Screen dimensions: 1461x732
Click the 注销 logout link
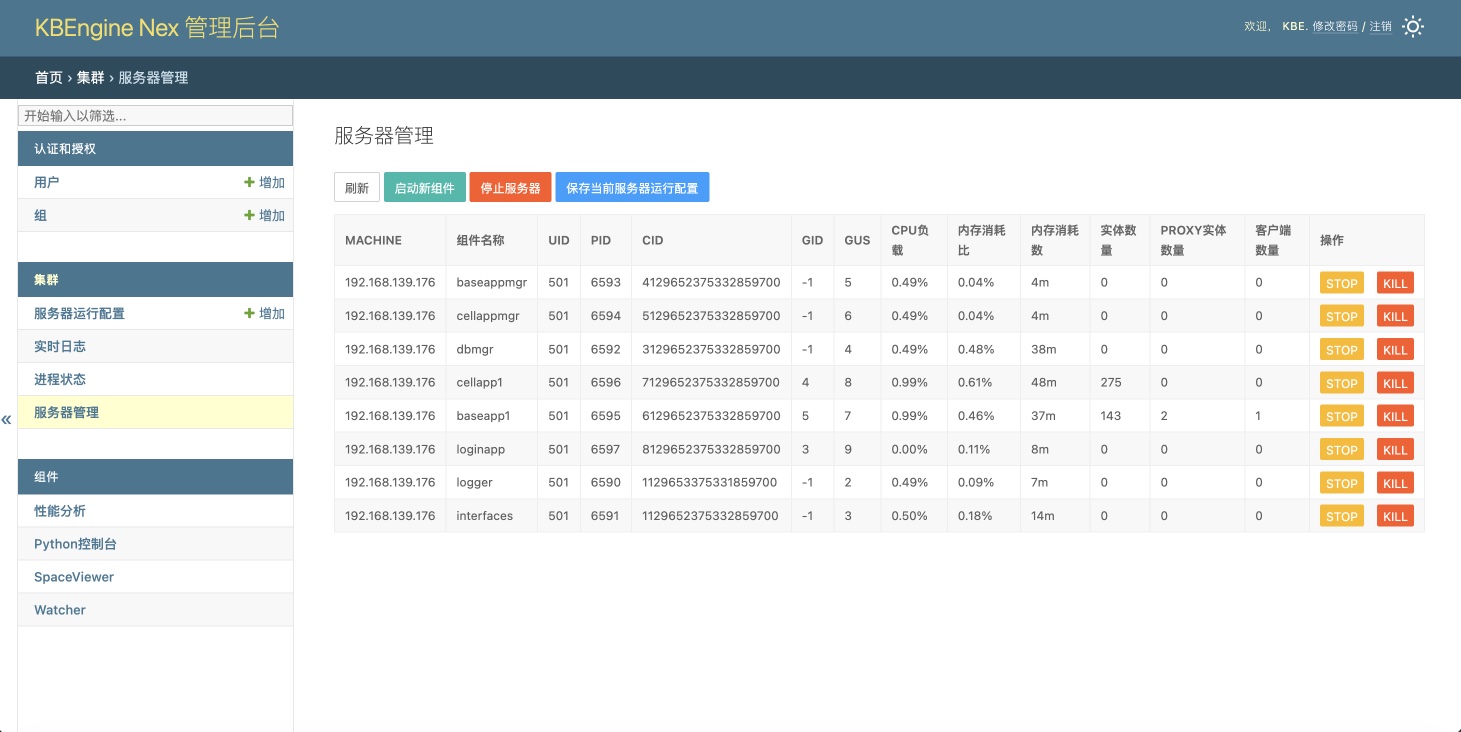pos(1380,27)
